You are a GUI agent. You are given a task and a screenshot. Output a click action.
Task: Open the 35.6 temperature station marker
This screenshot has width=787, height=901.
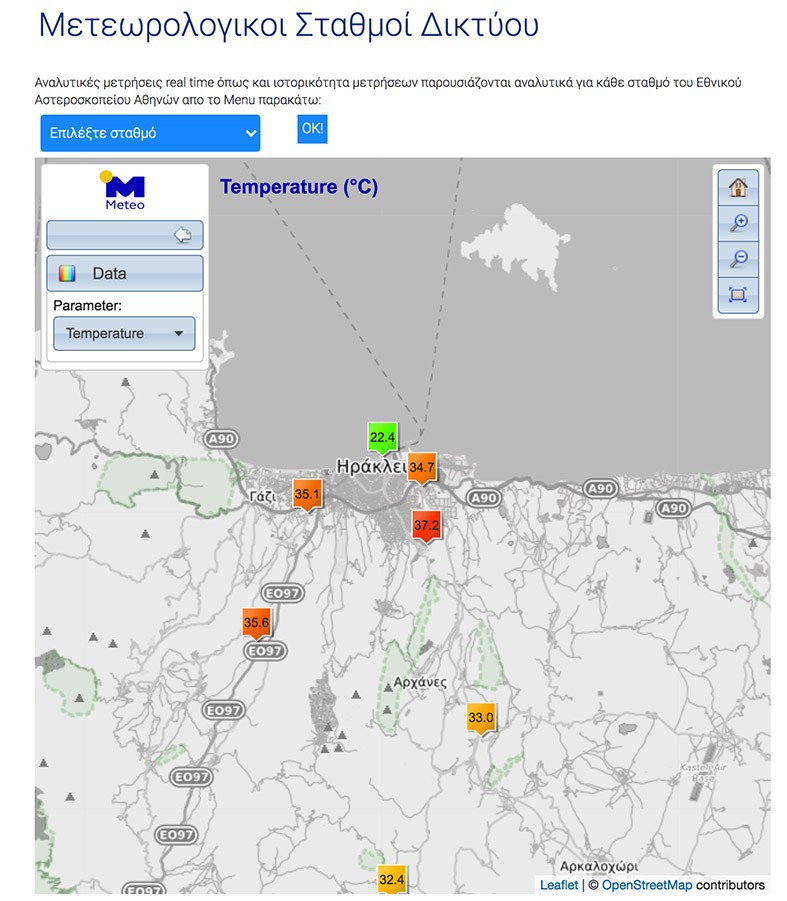click(x=256, y=623)
